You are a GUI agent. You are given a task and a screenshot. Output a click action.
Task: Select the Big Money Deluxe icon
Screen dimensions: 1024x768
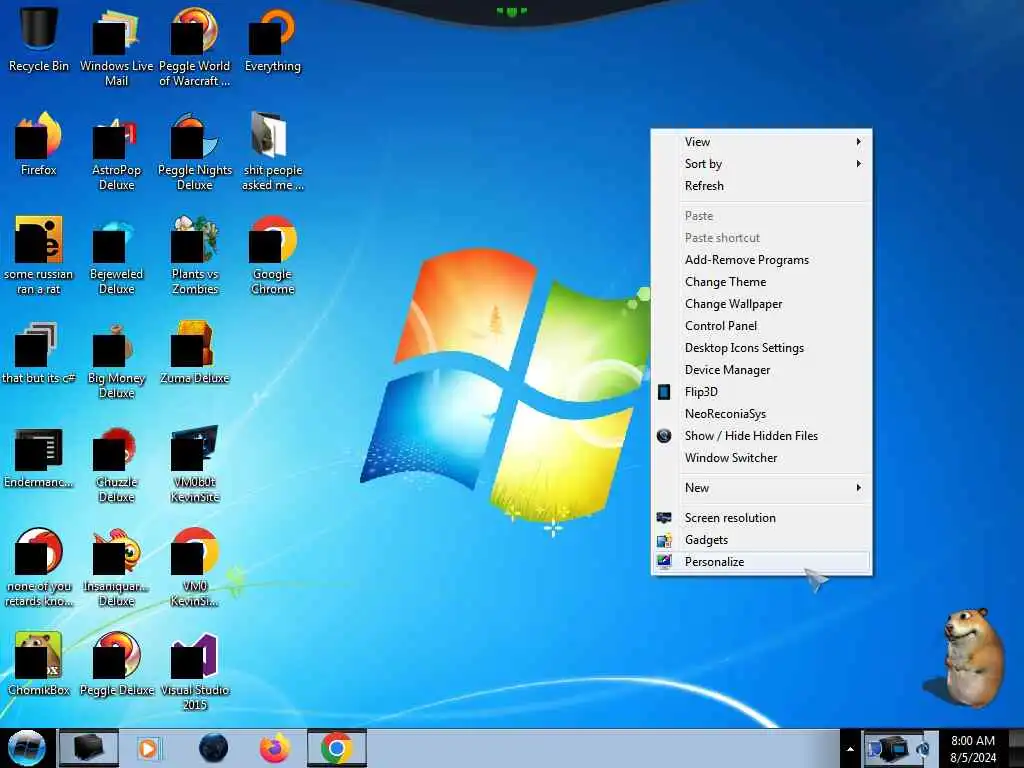pos(116,360)
